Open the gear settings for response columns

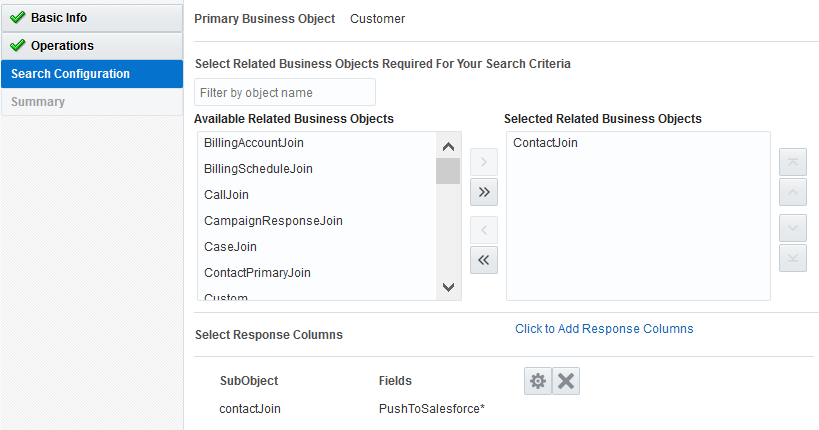(538, 381)
